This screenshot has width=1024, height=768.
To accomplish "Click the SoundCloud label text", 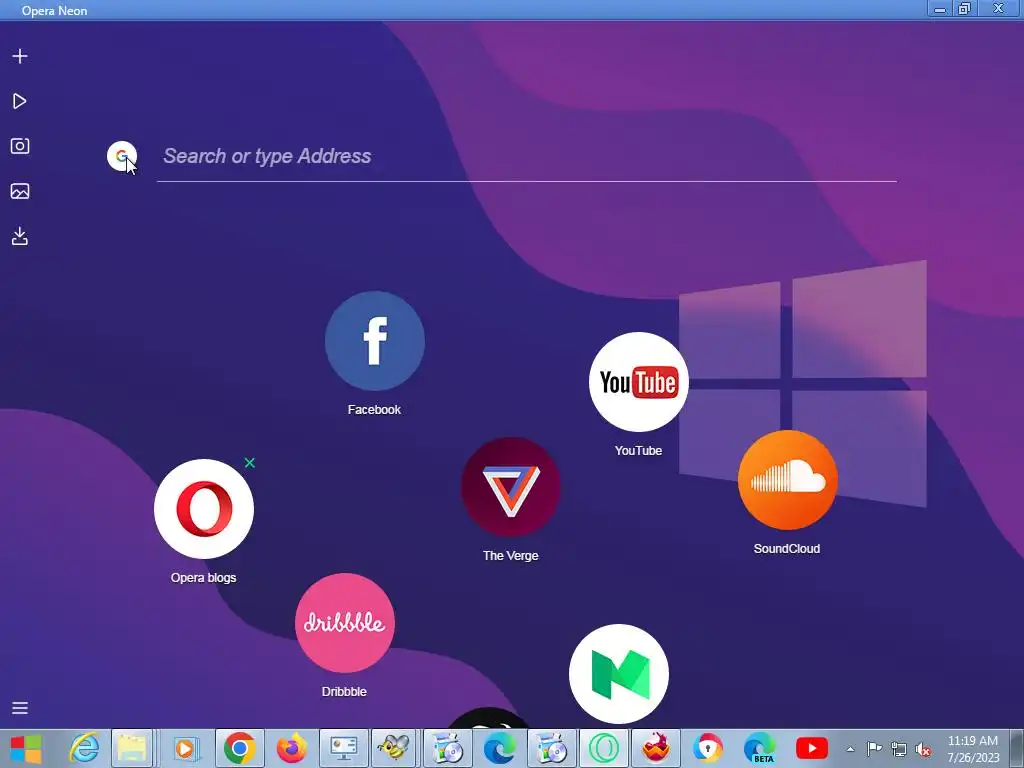I will 787,549.
